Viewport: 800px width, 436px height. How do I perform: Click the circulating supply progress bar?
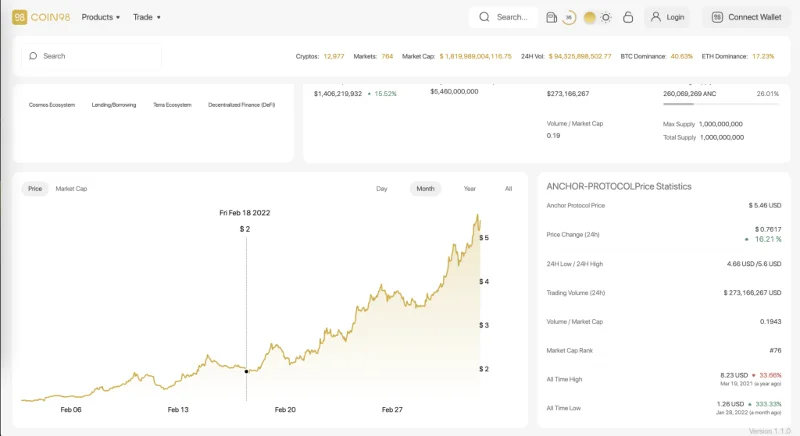[x=721, y=104]
